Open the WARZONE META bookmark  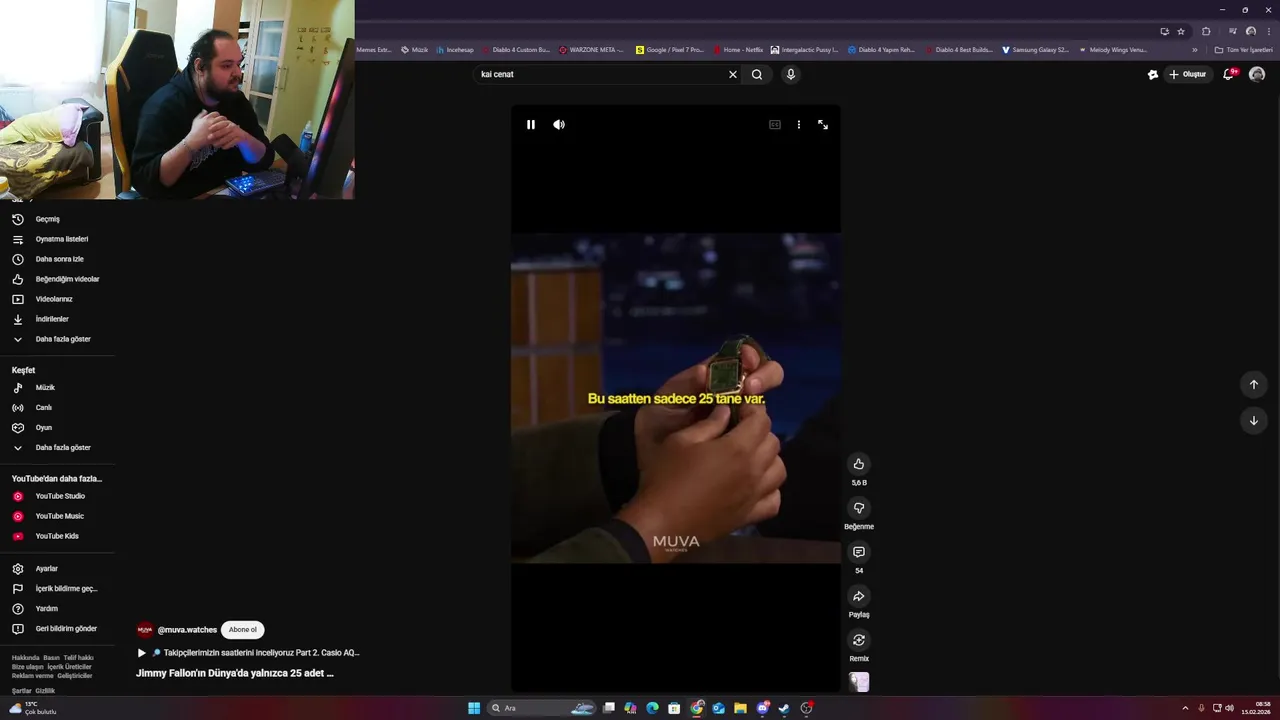click(x=591, y=49)
